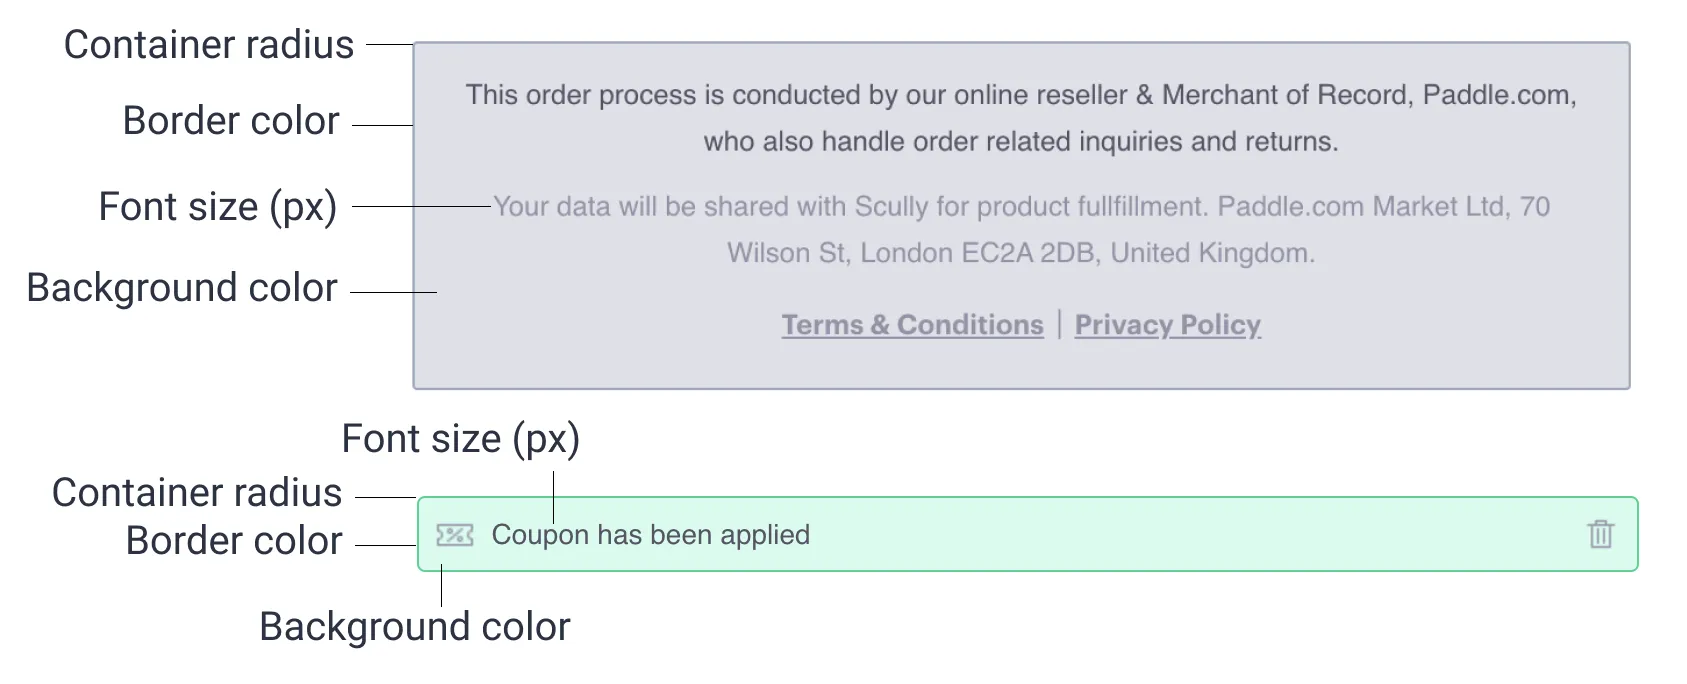1687x684 pixels.
Task: Click the Paddle.com reseller disclaimer paragraph
Action: [x=1020, y=118]
